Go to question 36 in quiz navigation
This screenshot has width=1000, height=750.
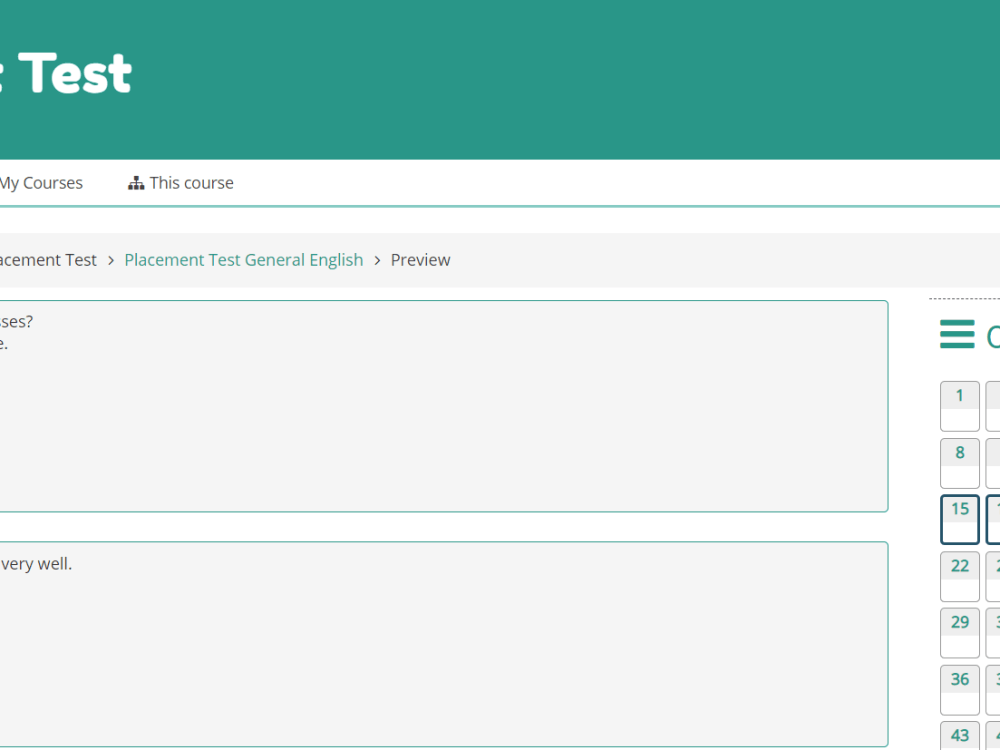(960, 690)
